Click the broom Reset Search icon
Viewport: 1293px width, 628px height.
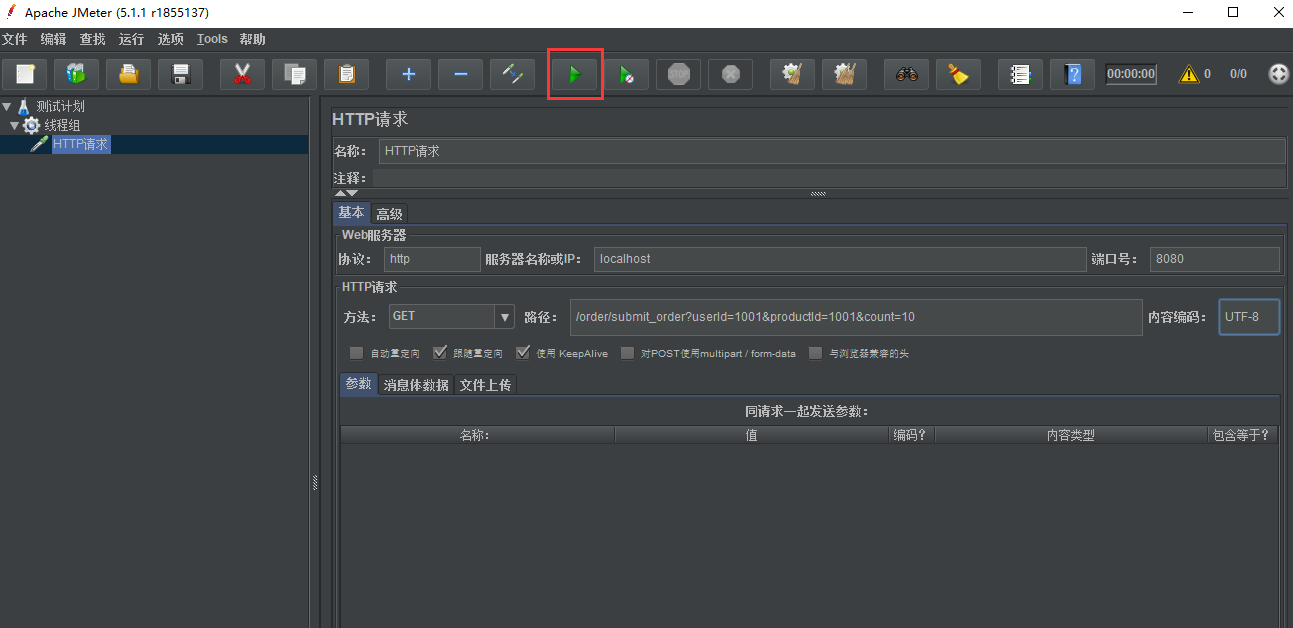(x=958, y=75)
